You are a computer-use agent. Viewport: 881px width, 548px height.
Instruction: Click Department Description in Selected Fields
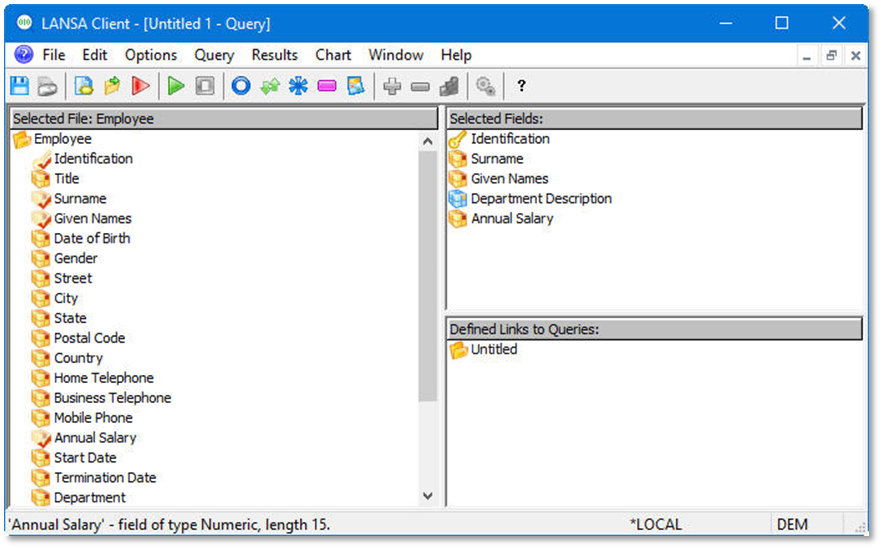coord(541,198)
